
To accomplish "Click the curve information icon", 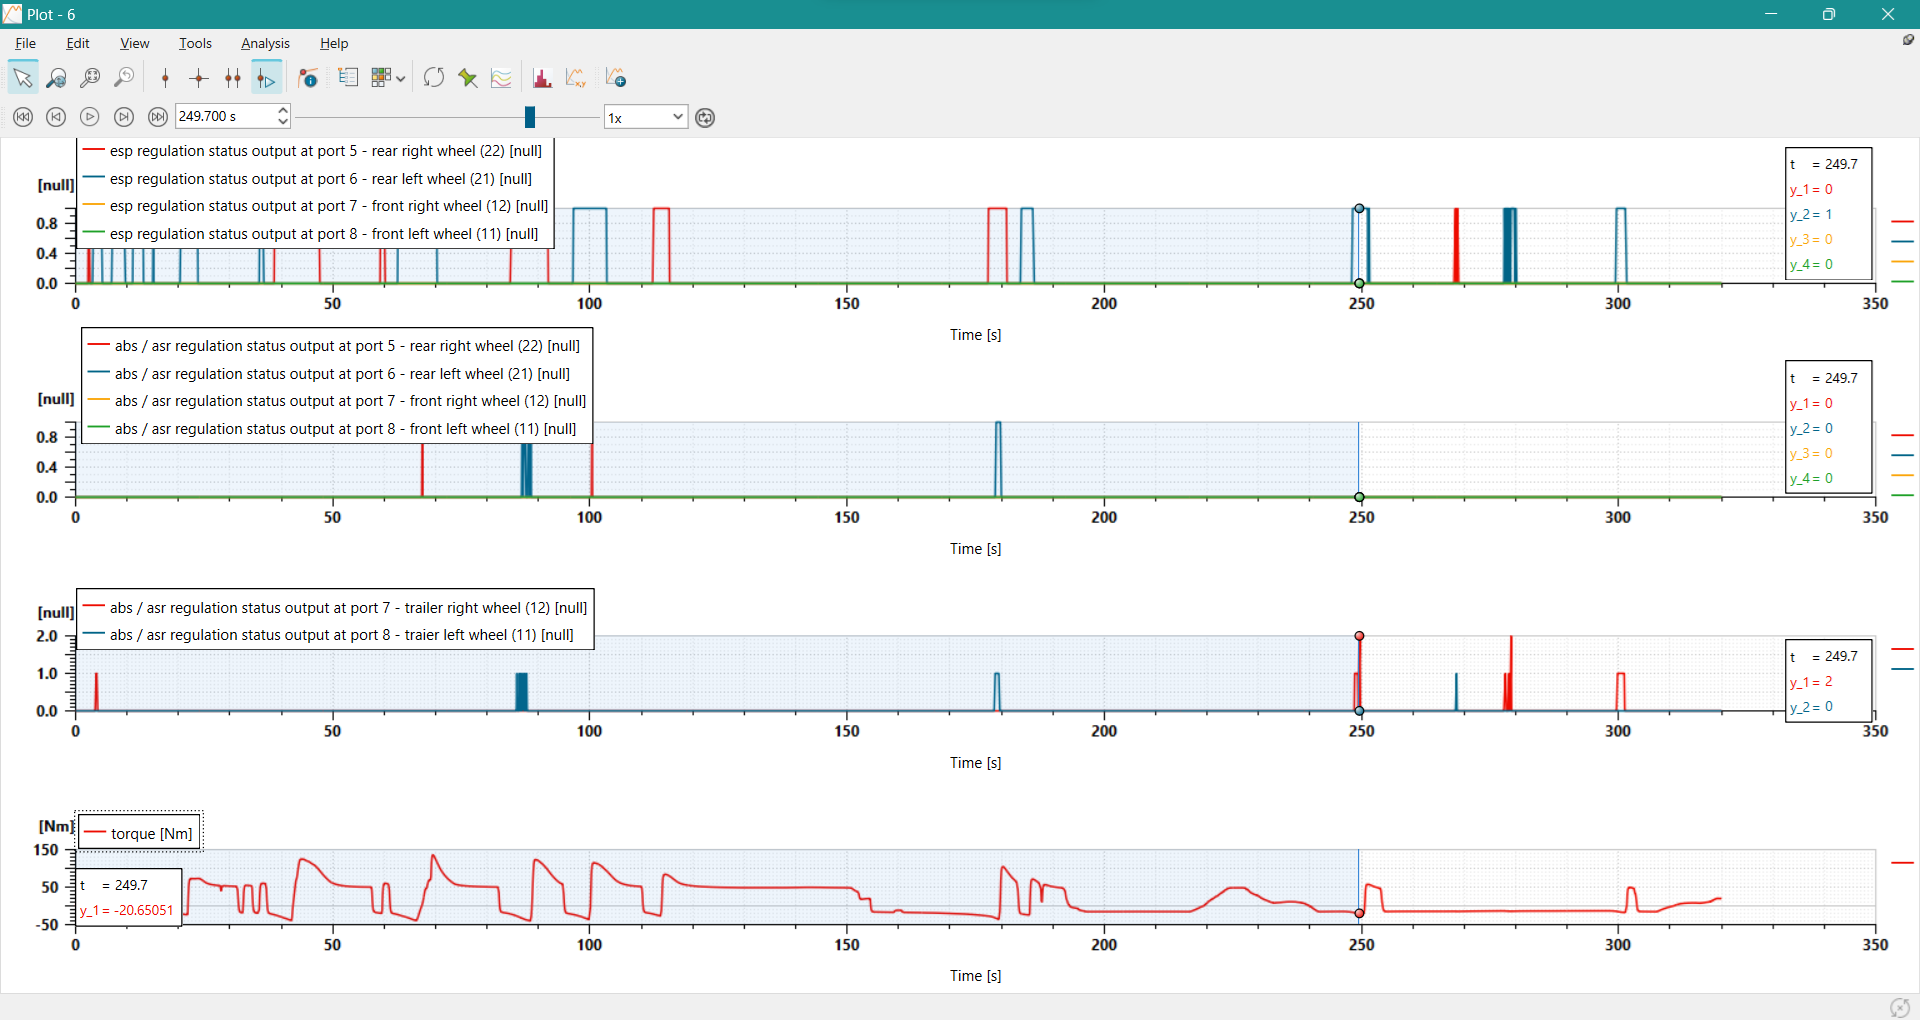I will [x=308, y=78].
